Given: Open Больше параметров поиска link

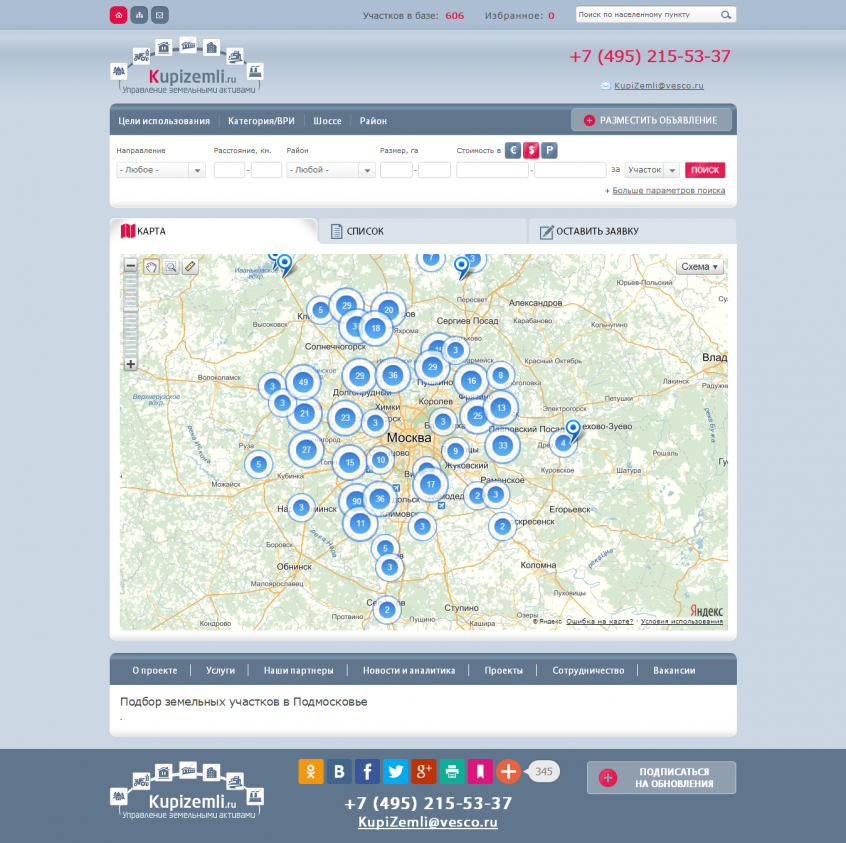Looking at the screenshot, I should coord(668,191).
